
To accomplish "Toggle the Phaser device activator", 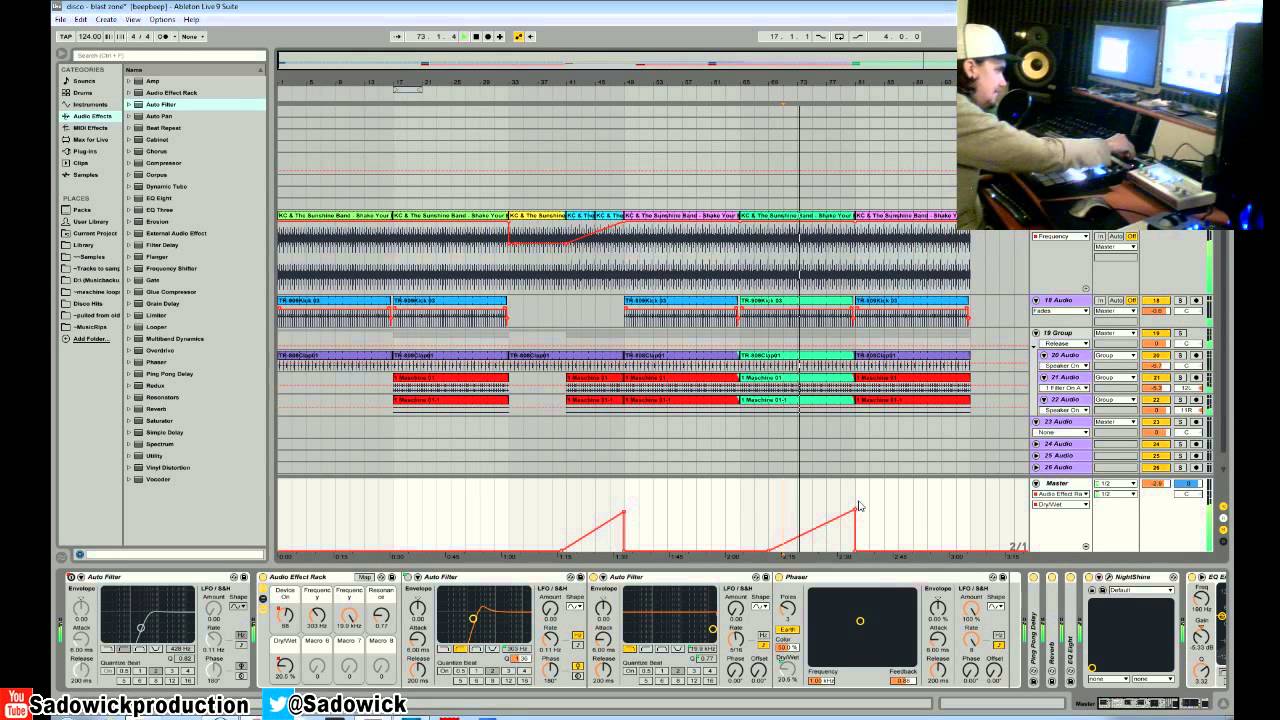I will [779, 577].
